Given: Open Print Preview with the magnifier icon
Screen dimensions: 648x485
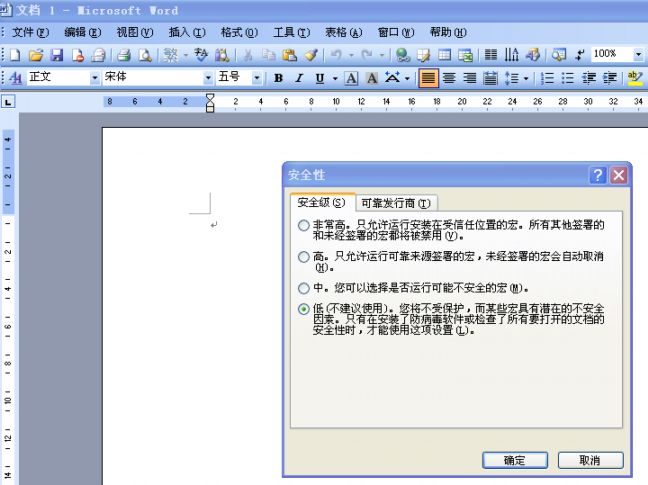Looking at the screenshot, I should coord(145,55).
